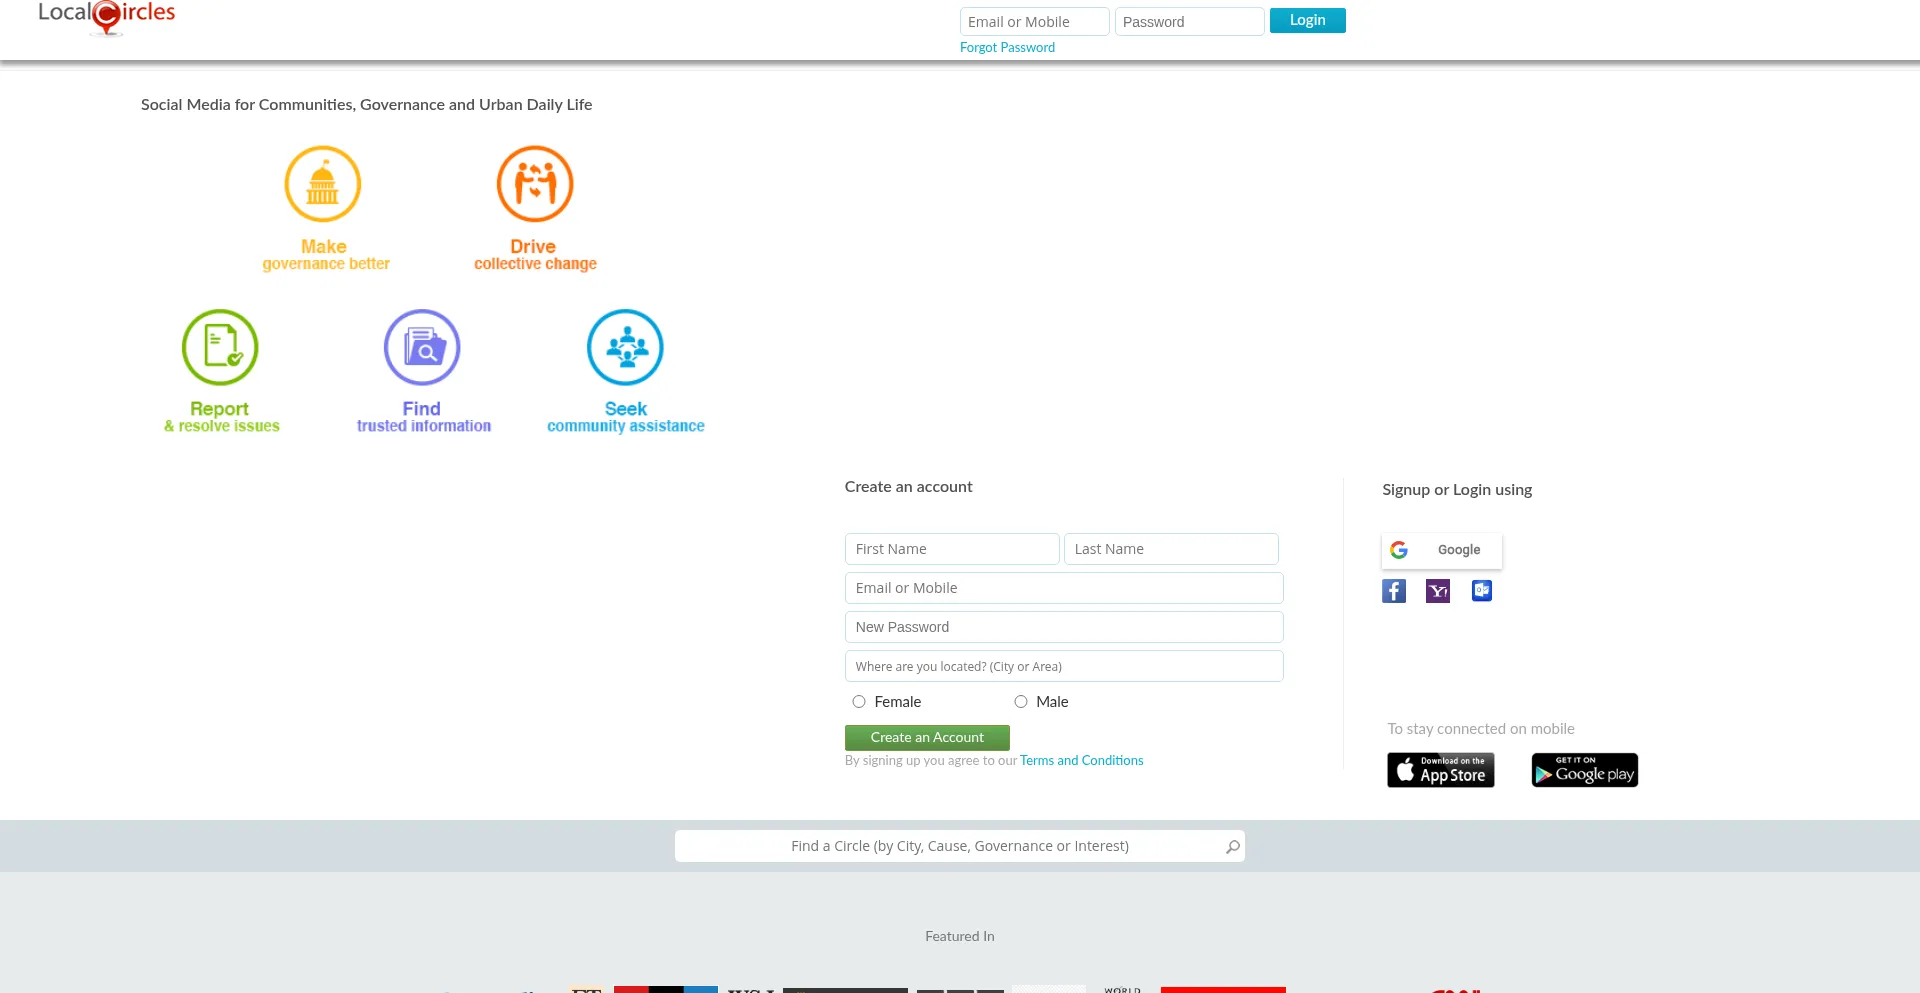Screen dimensions: 1920x993
Task: Sign up using the Google button
Action: [x=1441, y=550]
